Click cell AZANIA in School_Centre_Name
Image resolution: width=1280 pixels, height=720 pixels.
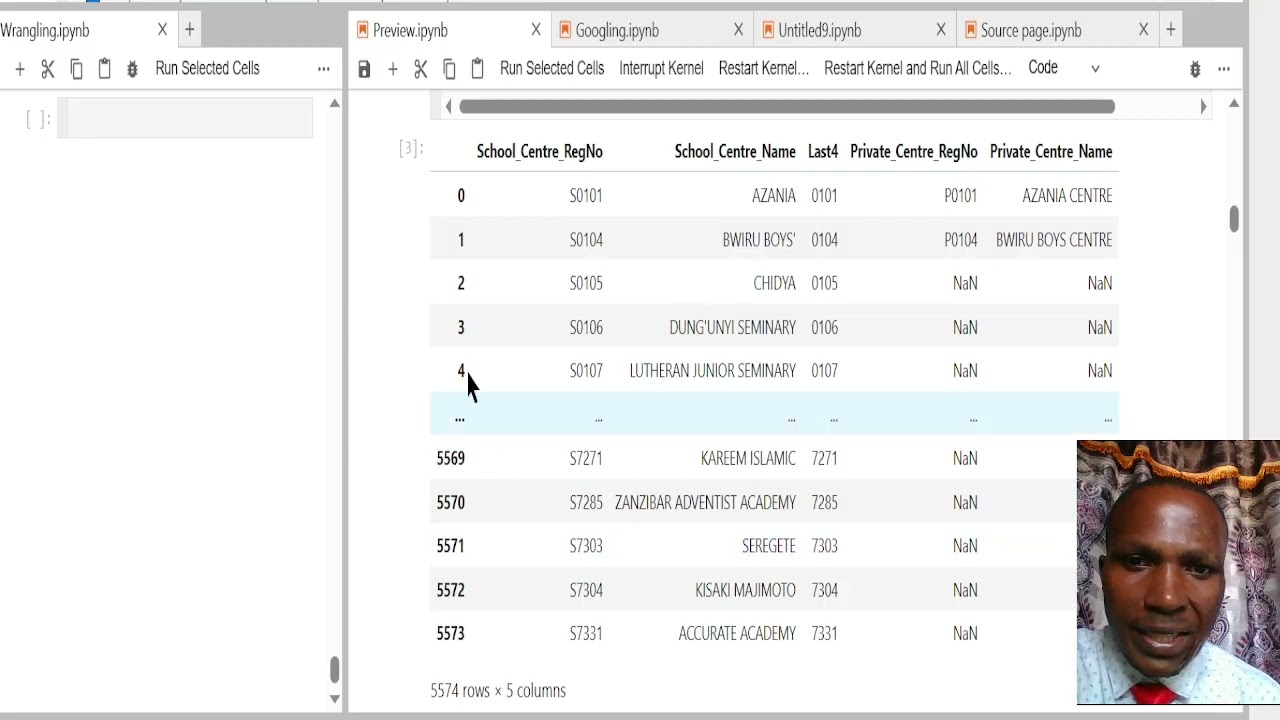774,196
